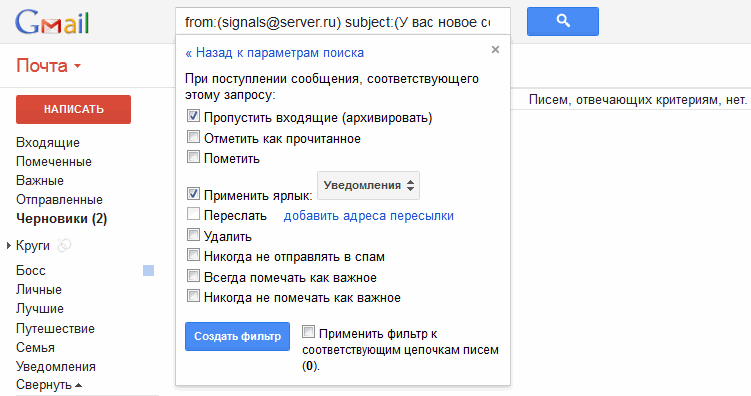This screenshot has height=396, width=751.
Task: Open the Входящие folder
Action: click(x=48, y=142)
